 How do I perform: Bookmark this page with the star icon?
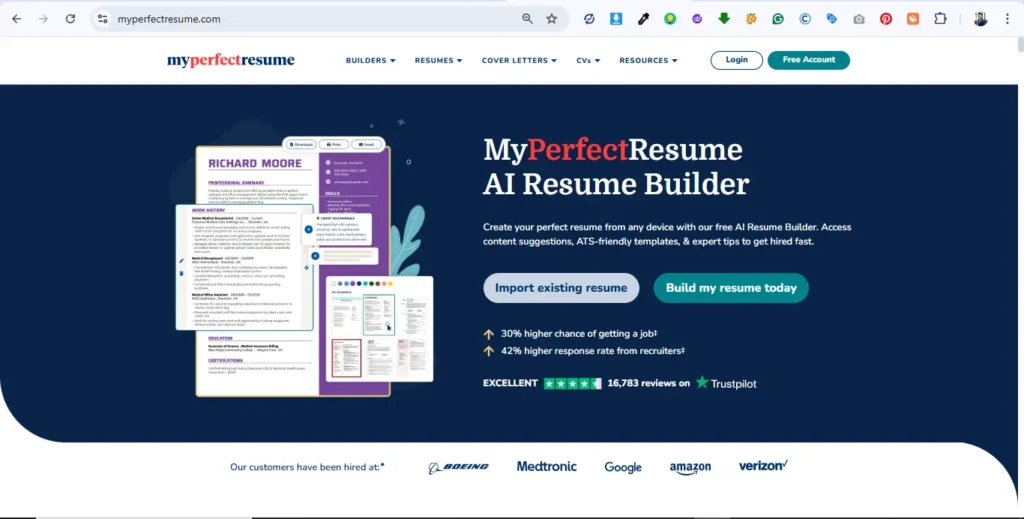552,19
